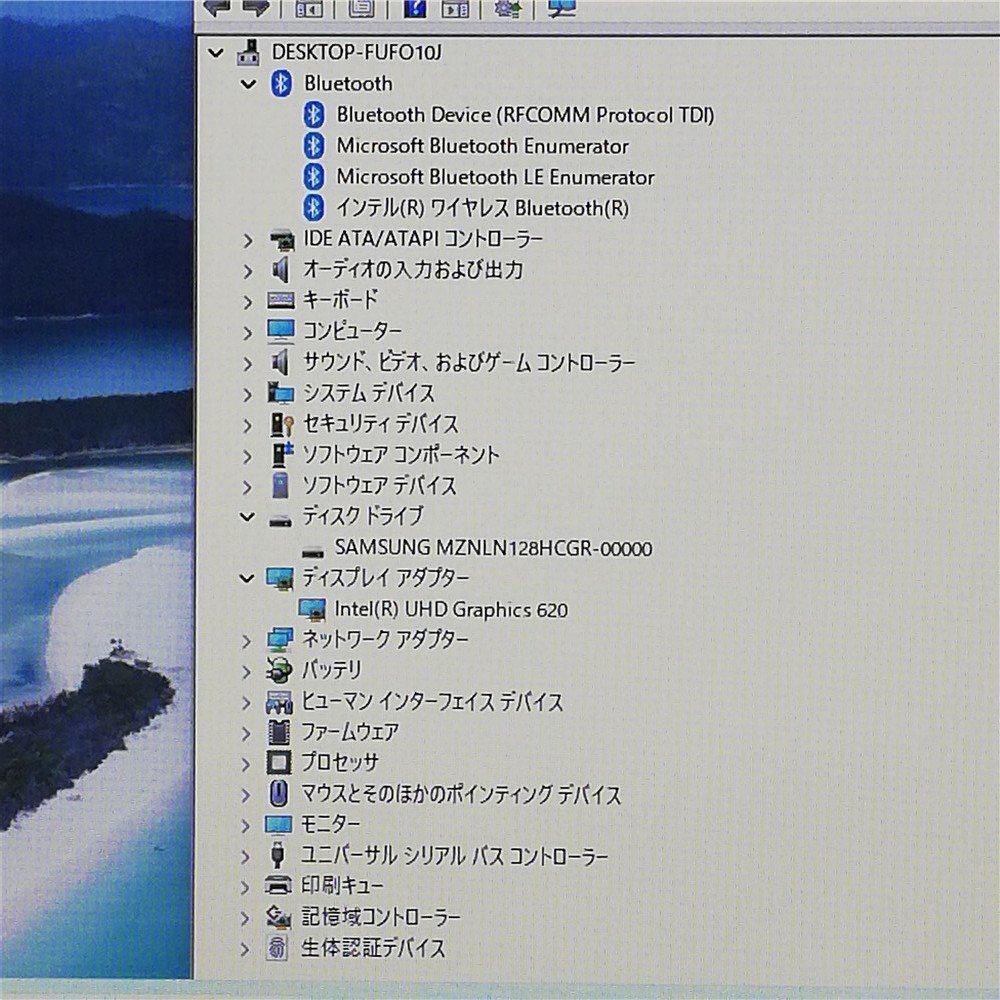Select インテル(R) ワイヤレス Bluetooth(R)
The image size is (1000, 1000).
(x=482, y=208)
